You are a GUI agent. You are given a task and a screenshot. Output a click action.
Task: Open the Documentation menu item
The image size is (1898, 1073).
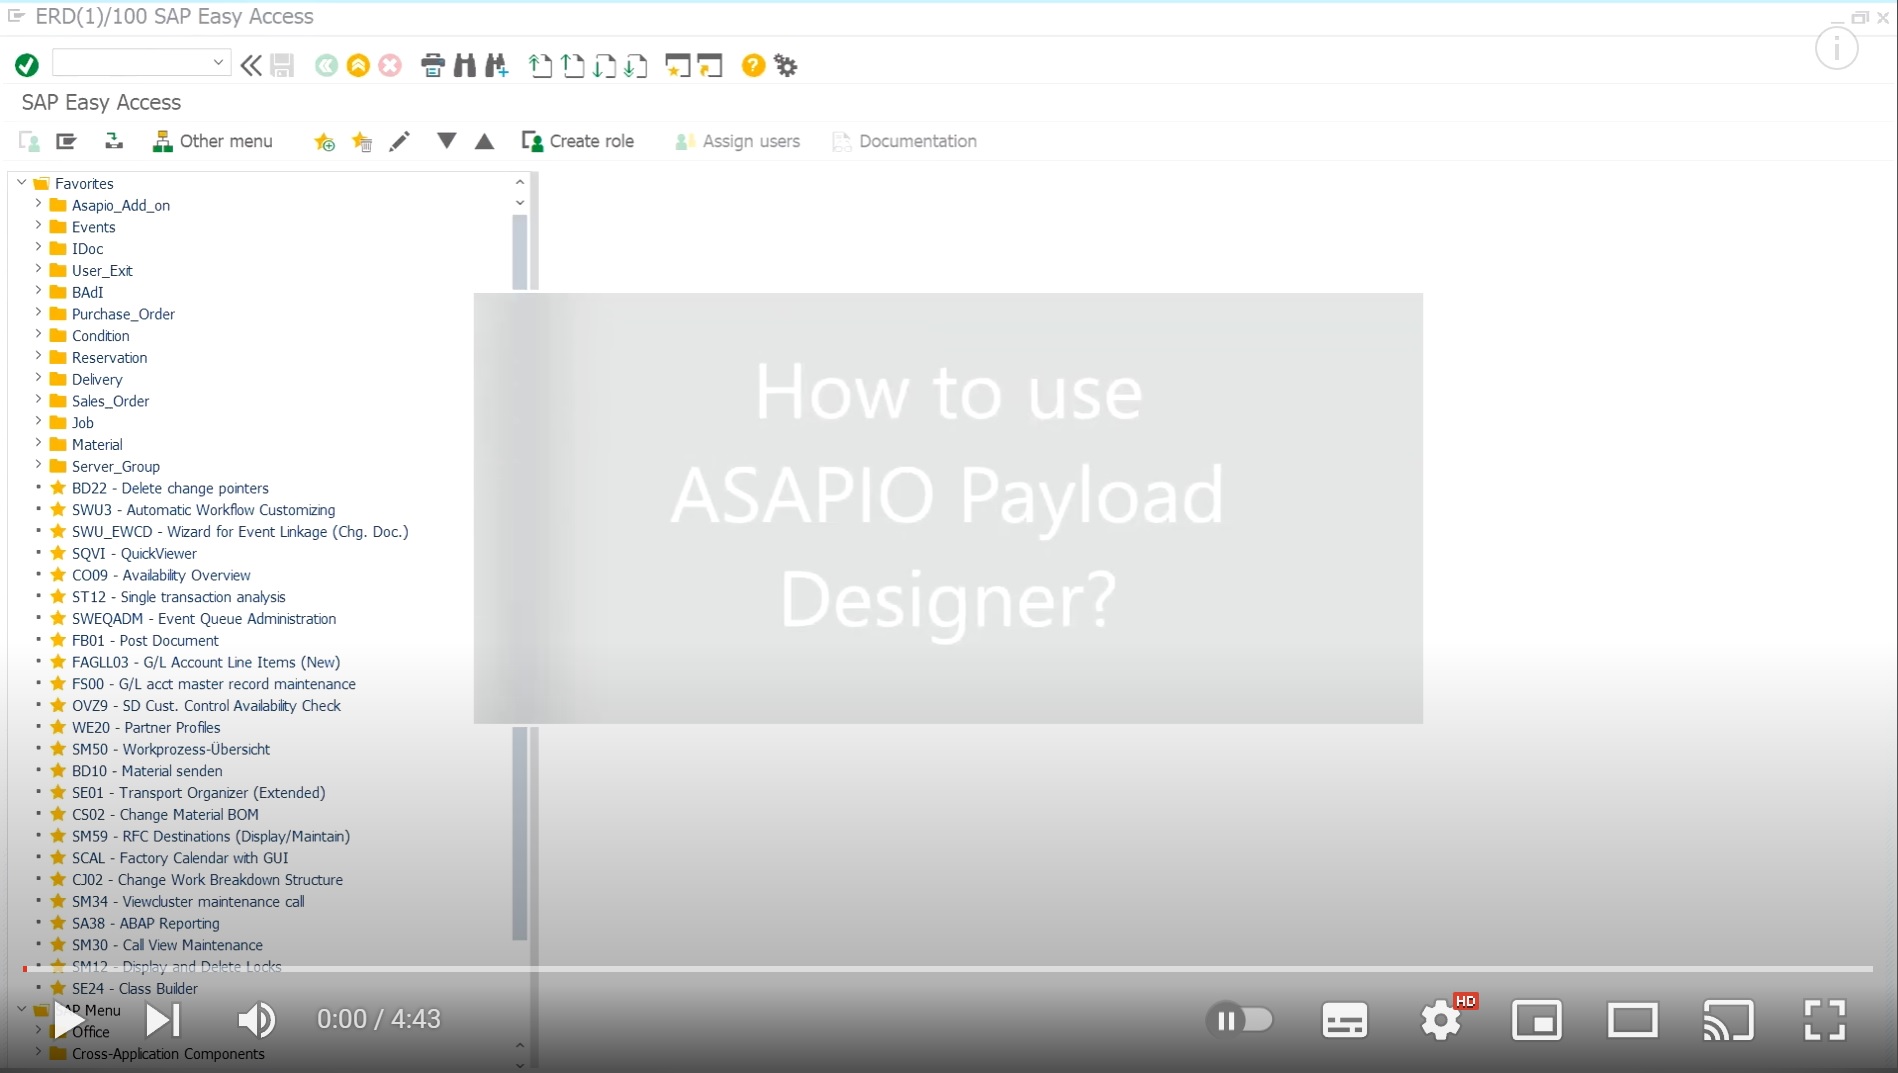coord(903,141)
